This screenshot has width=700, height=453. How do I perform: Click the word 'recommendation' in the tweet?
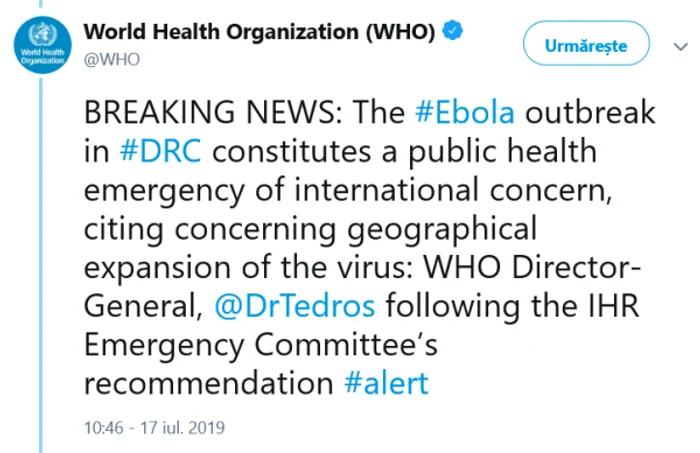click(x=208, y=383)
